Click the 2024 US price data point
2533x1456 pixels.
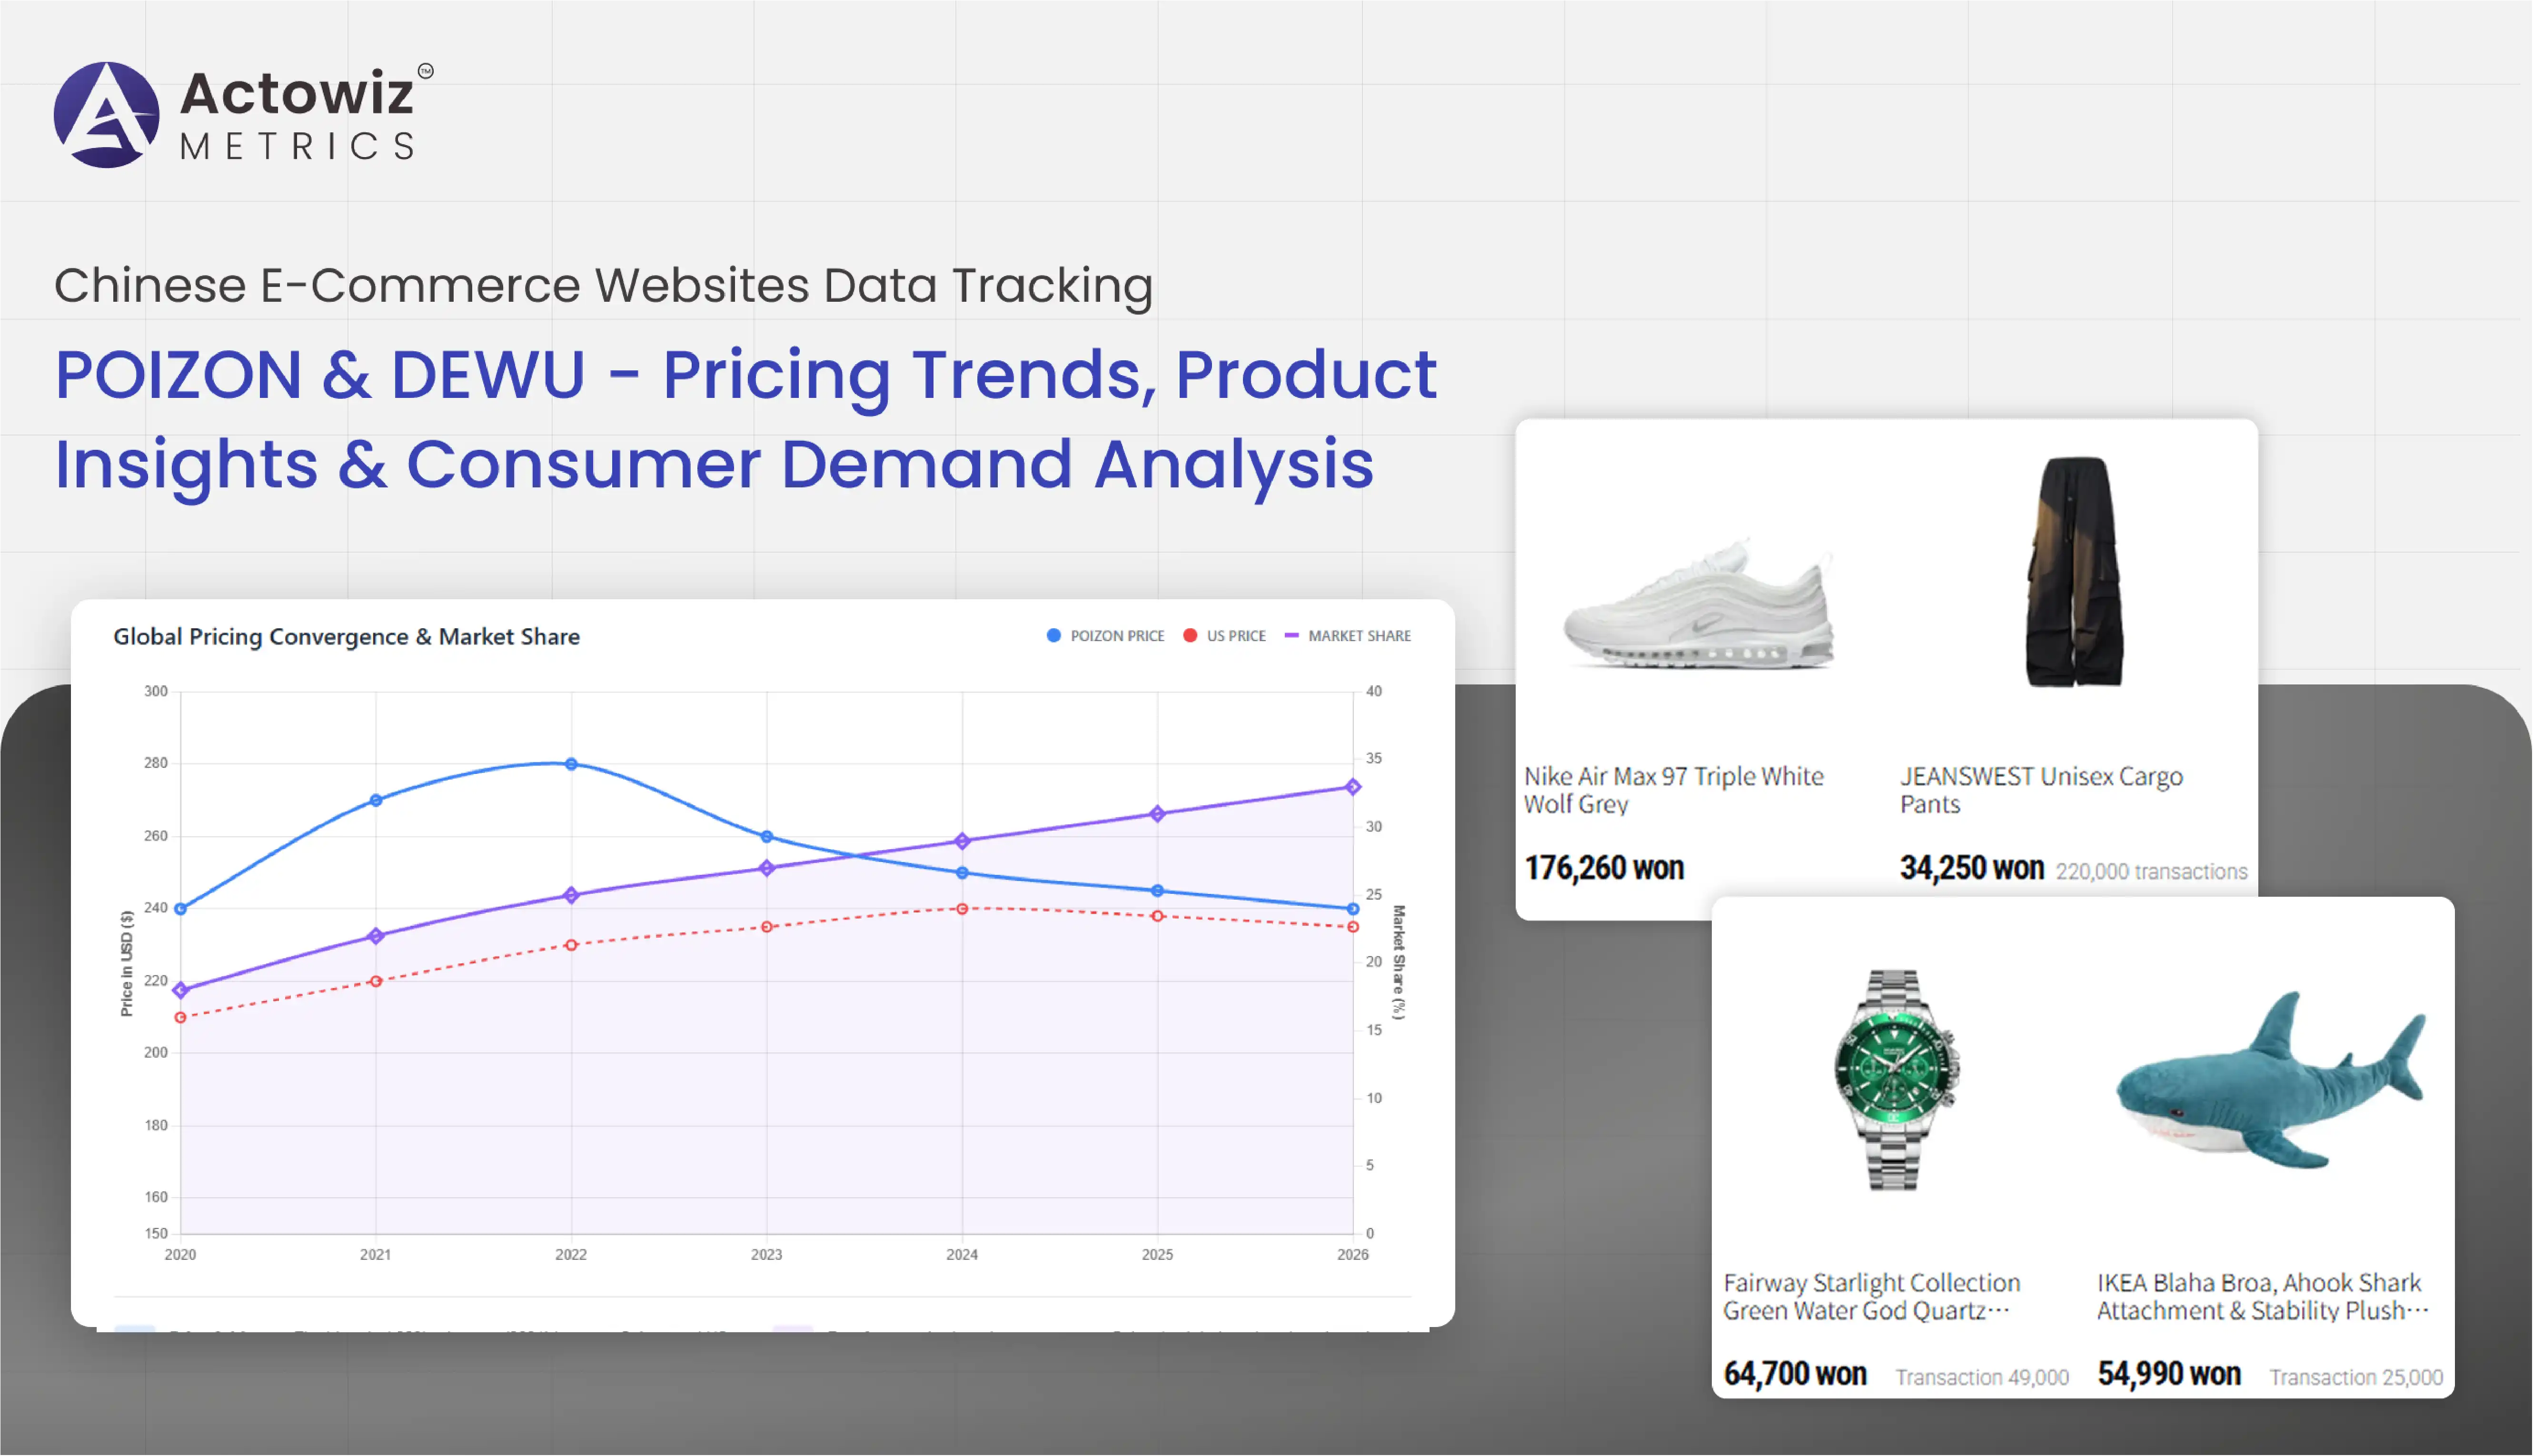[962, 909]
